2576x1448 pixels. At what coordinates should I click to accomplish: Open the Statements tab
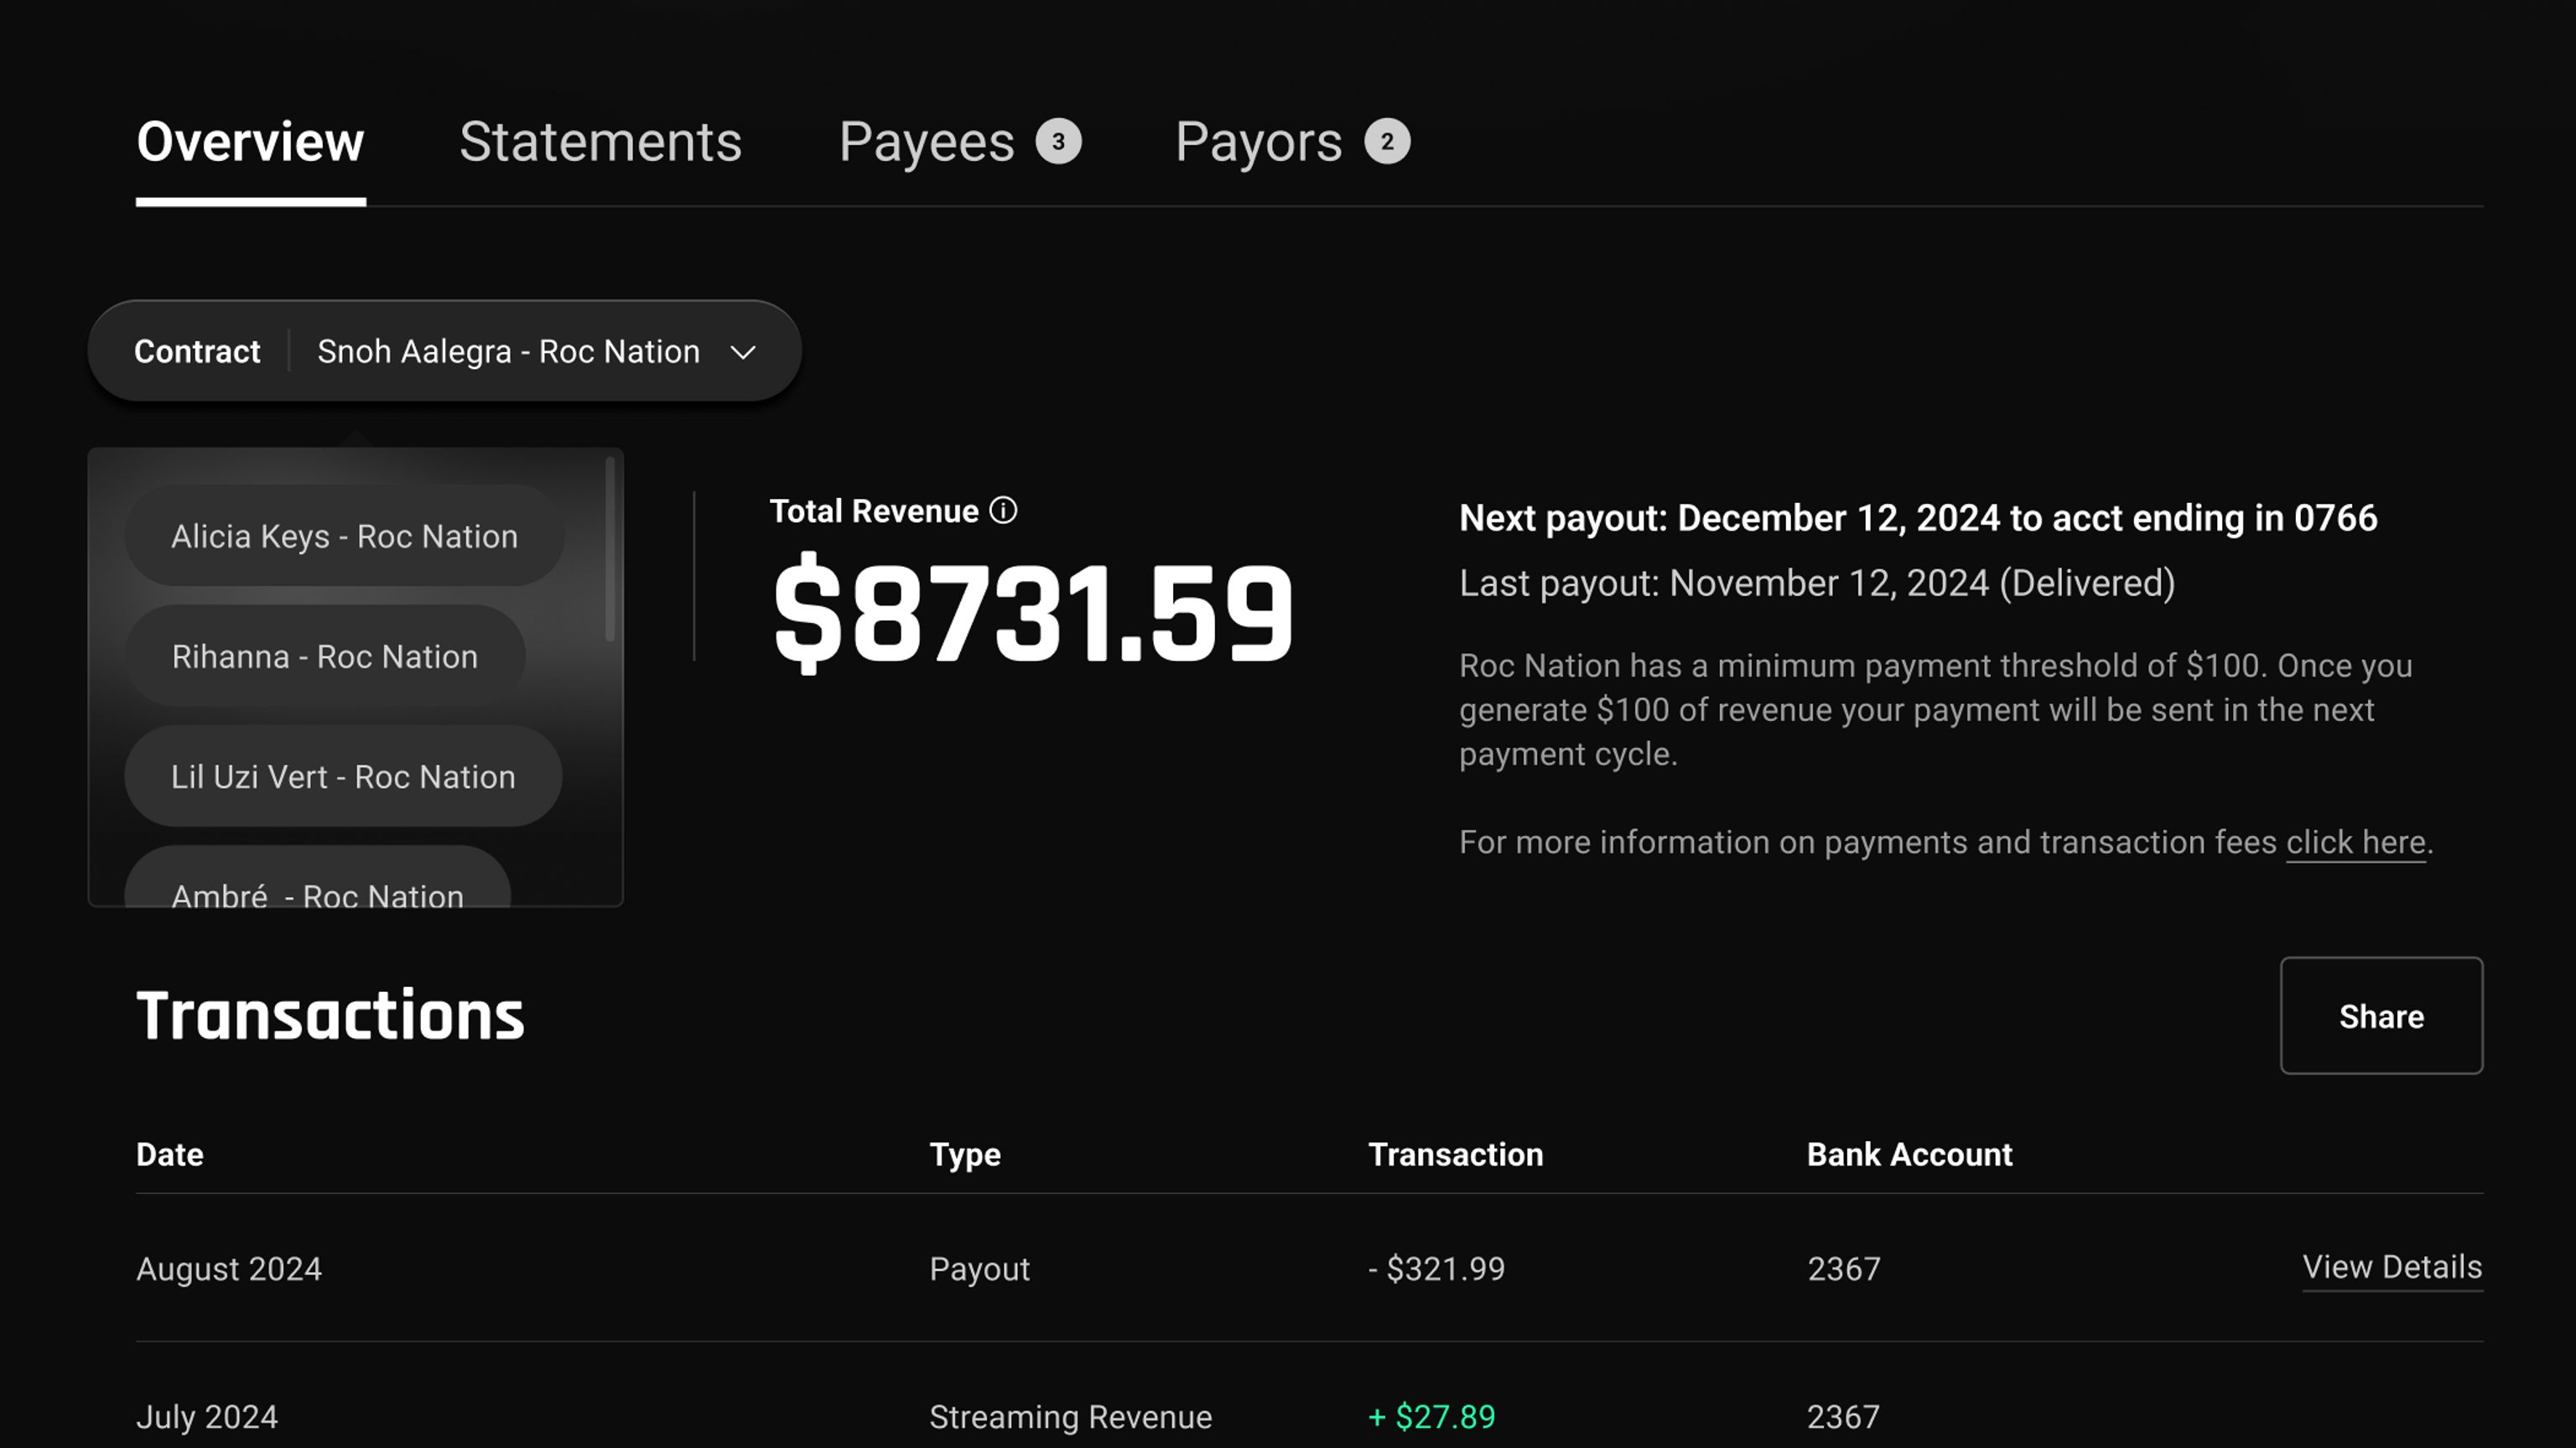click(600, 142)
